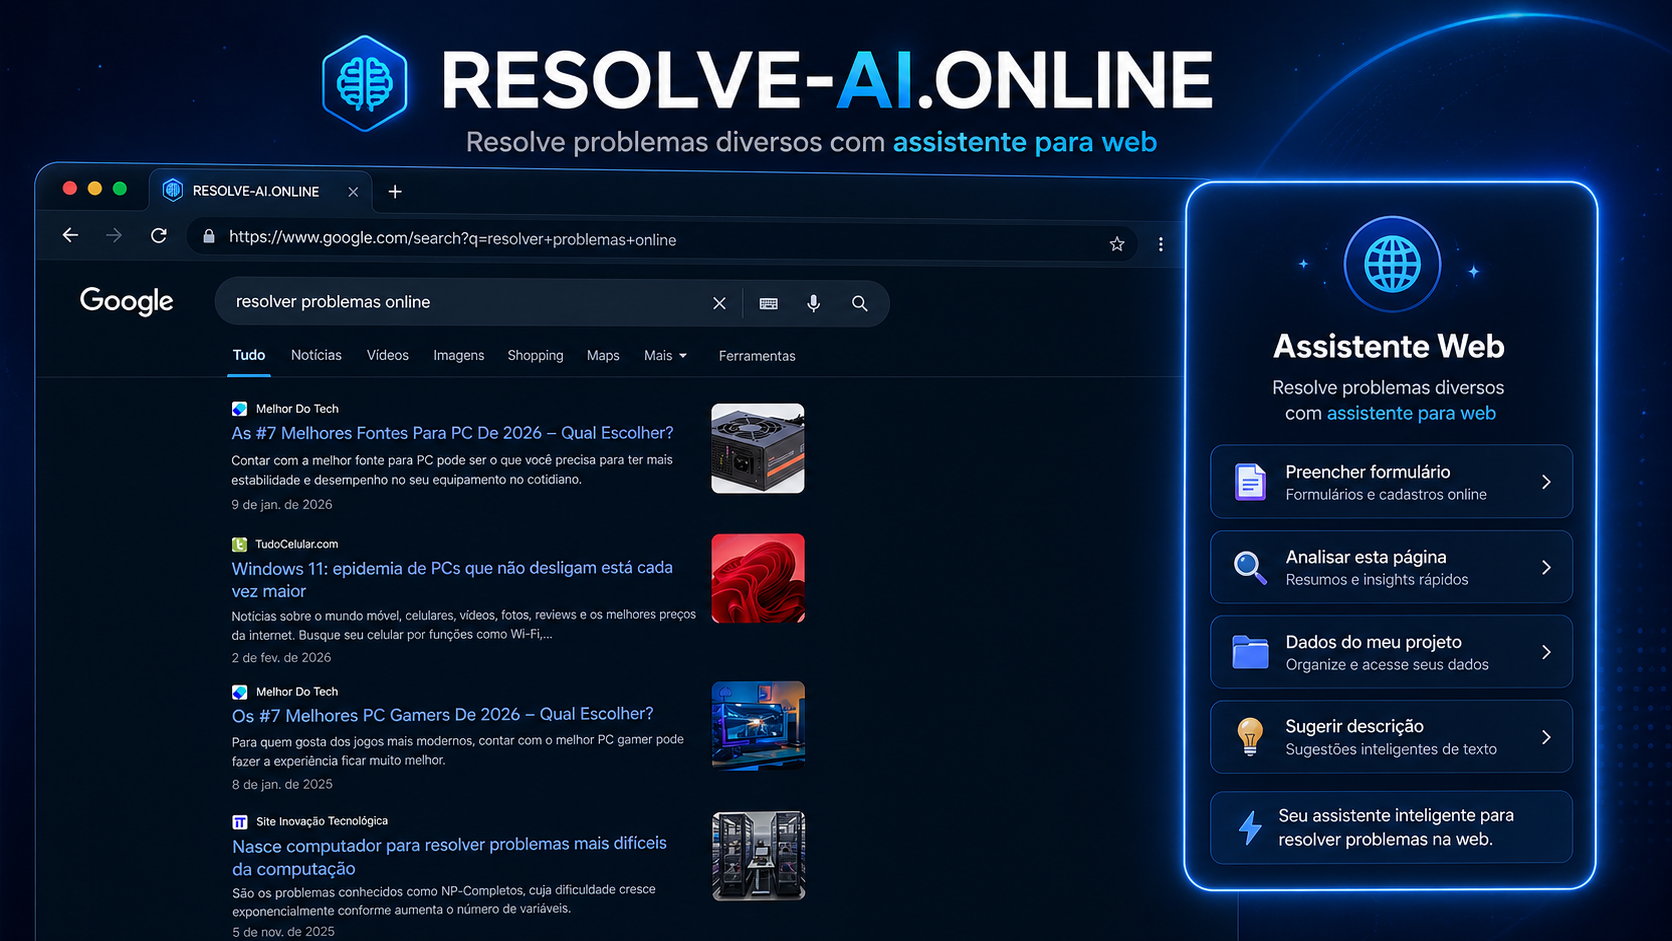The image size is (1672, 941).
Task: Click the gaming PC setup thumbnail
Action: tap(758, 726)
